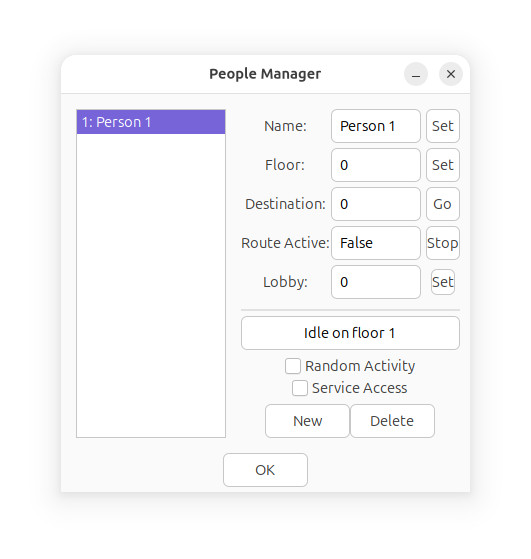Toggle the Service Access checkbox
The width and height of the screenshot is (531, 559).
300,388
